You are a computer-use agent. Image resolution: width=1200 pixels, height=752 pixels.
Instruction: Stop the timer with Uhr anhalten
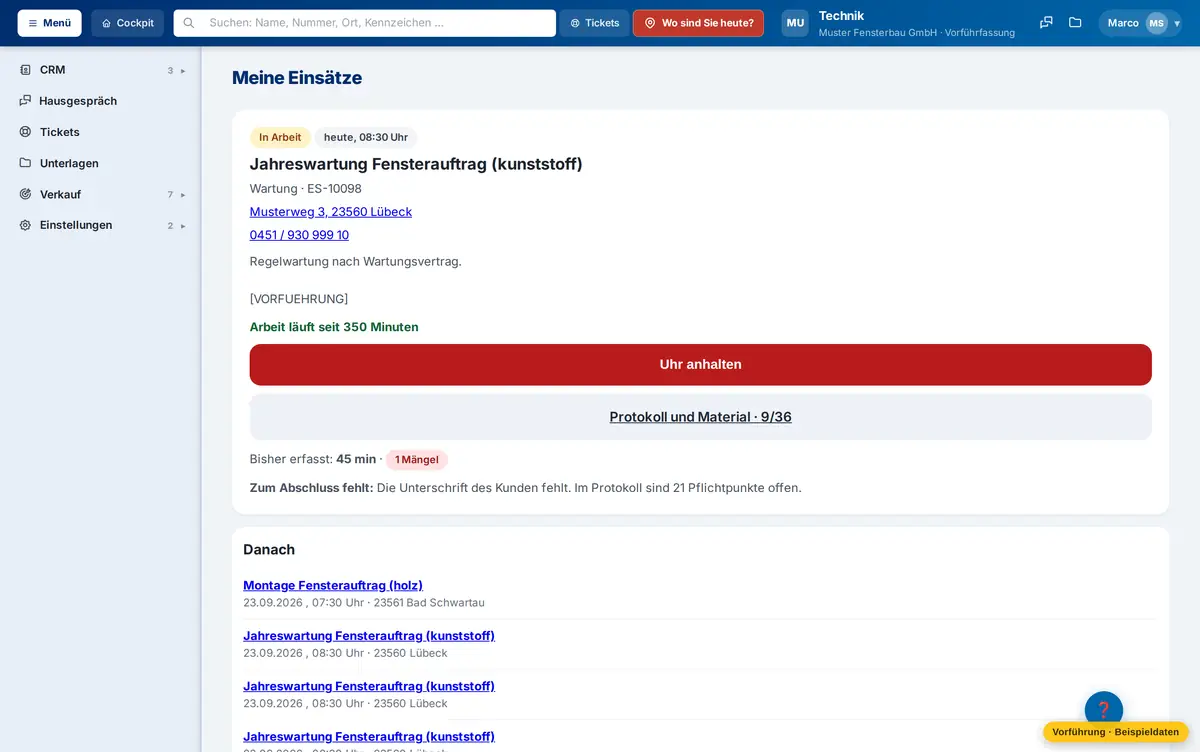tap(701, 365)
